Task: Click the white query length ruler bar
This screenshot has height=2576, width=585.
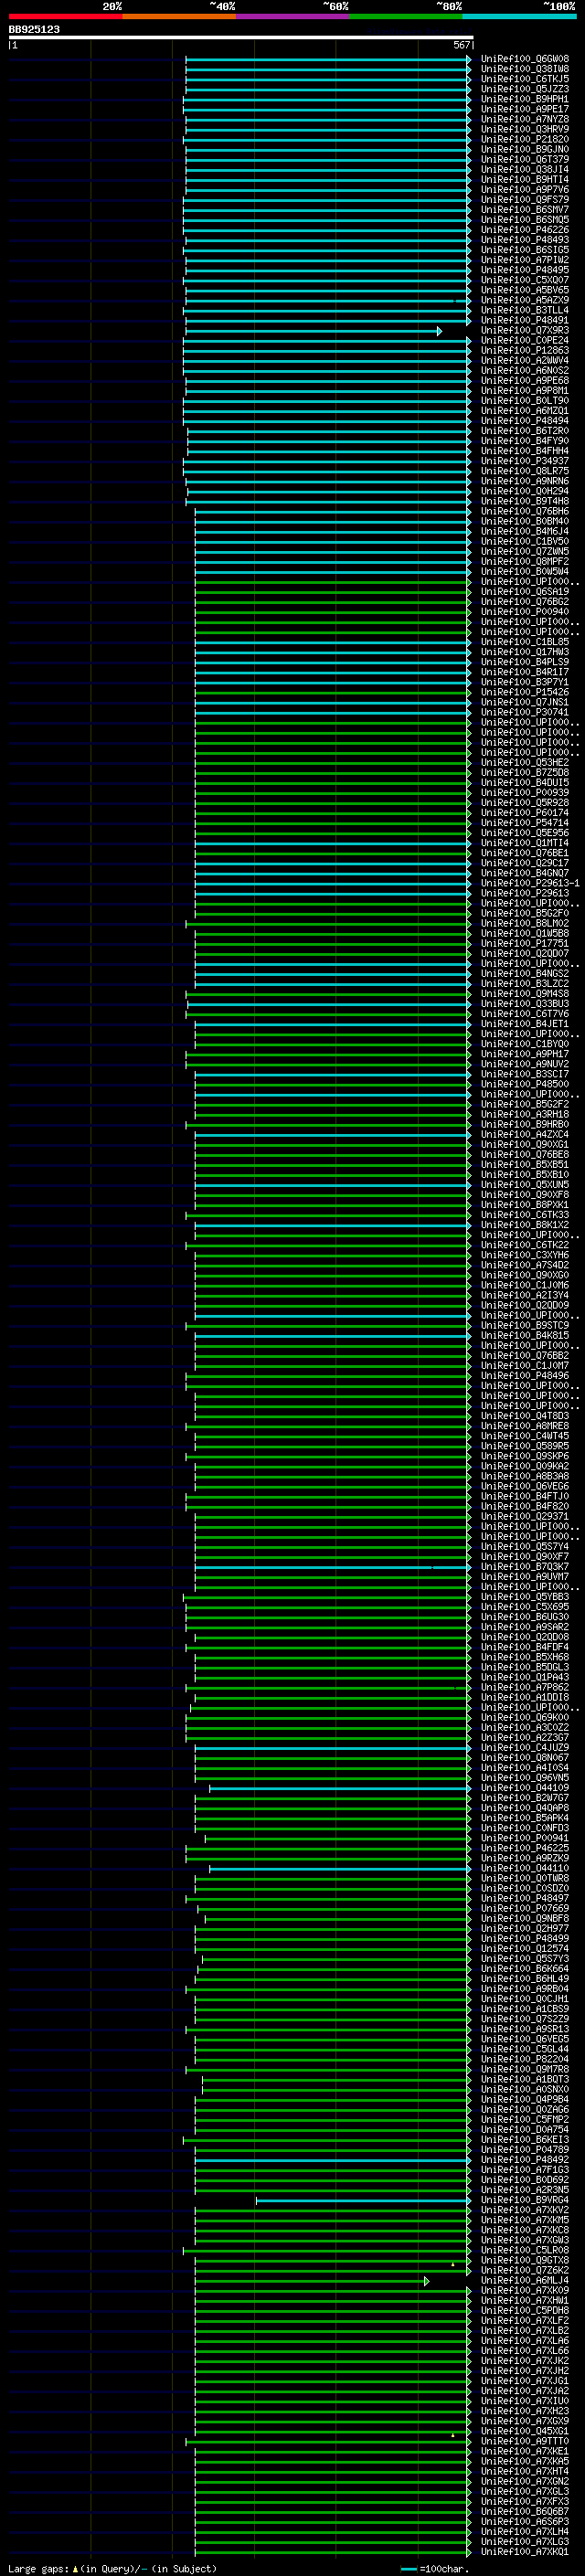Action: [240, 37]
